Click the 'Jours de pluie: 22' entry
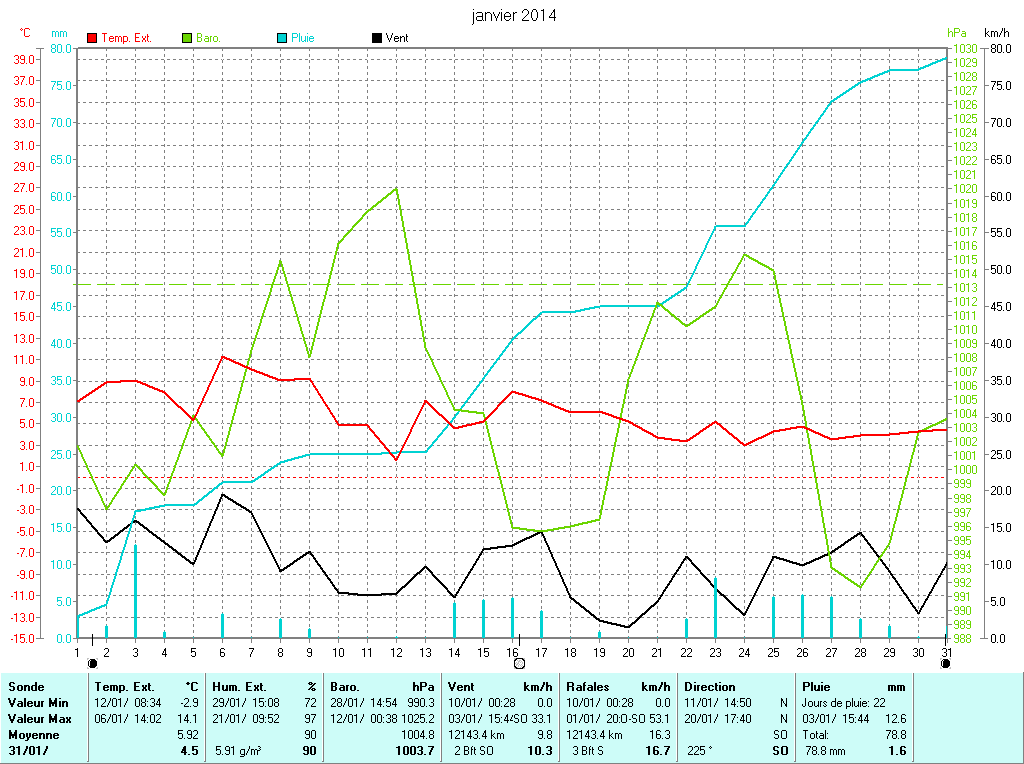This screenshot has height=764, width=1024. (844, 703)
